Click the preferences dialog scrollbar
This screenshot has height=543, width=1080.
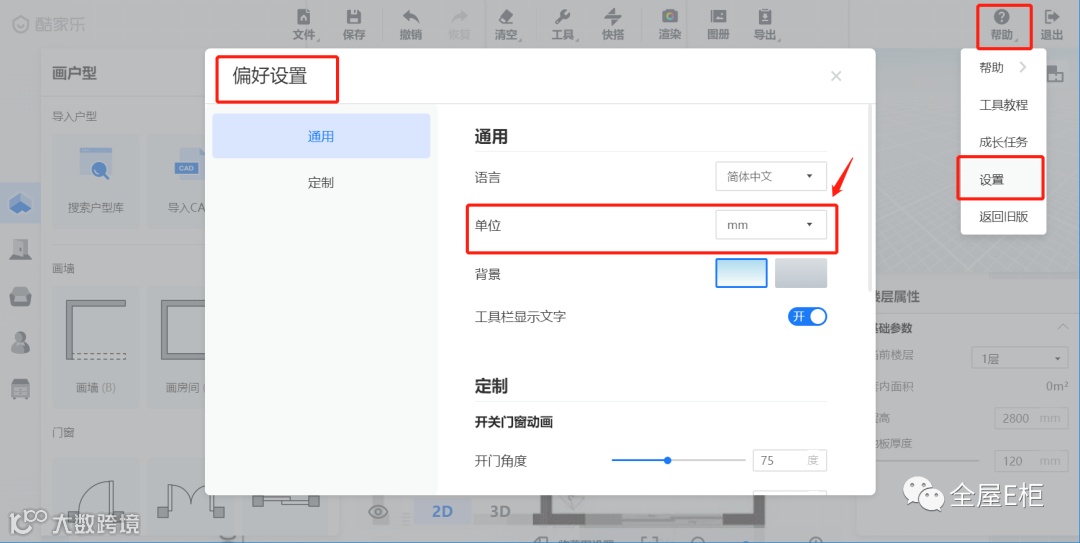pos(870,200)
